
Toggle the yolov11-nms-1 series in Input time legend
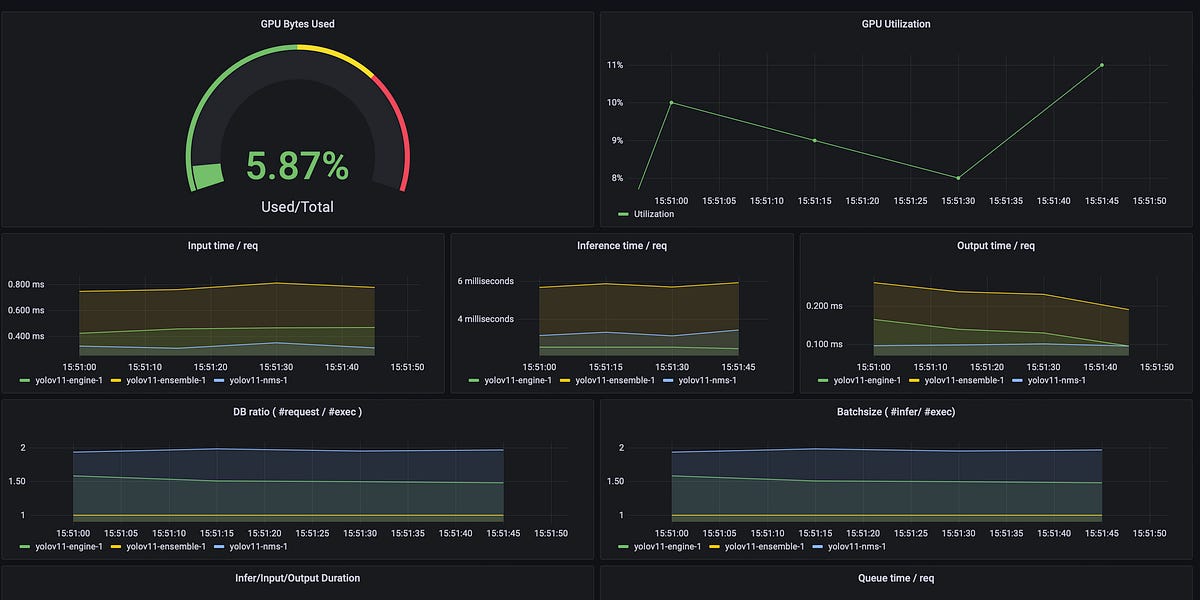[256, 380]
